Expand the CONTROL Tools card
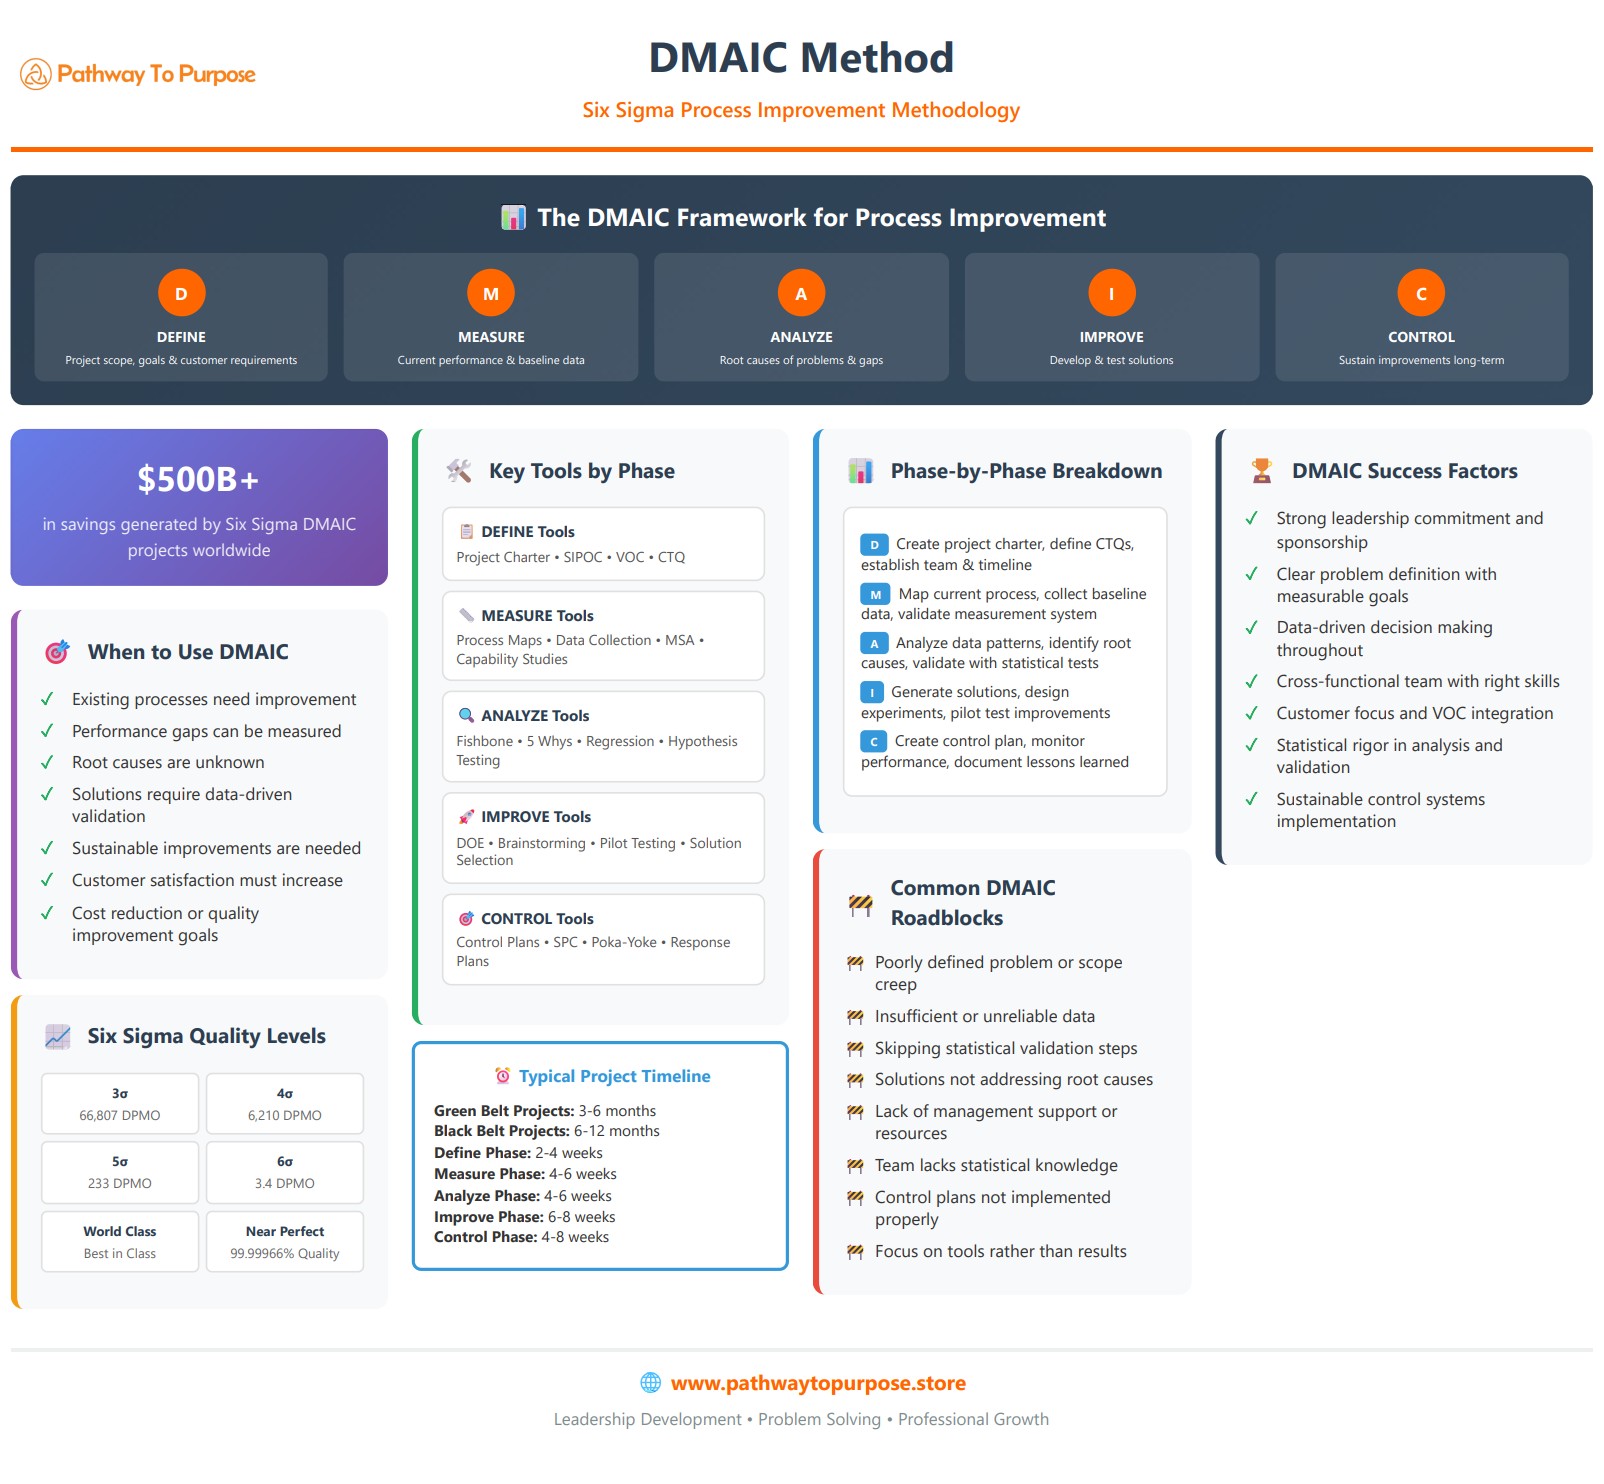The width and height of the screenshot is (1604, 1484). (602, 938)
